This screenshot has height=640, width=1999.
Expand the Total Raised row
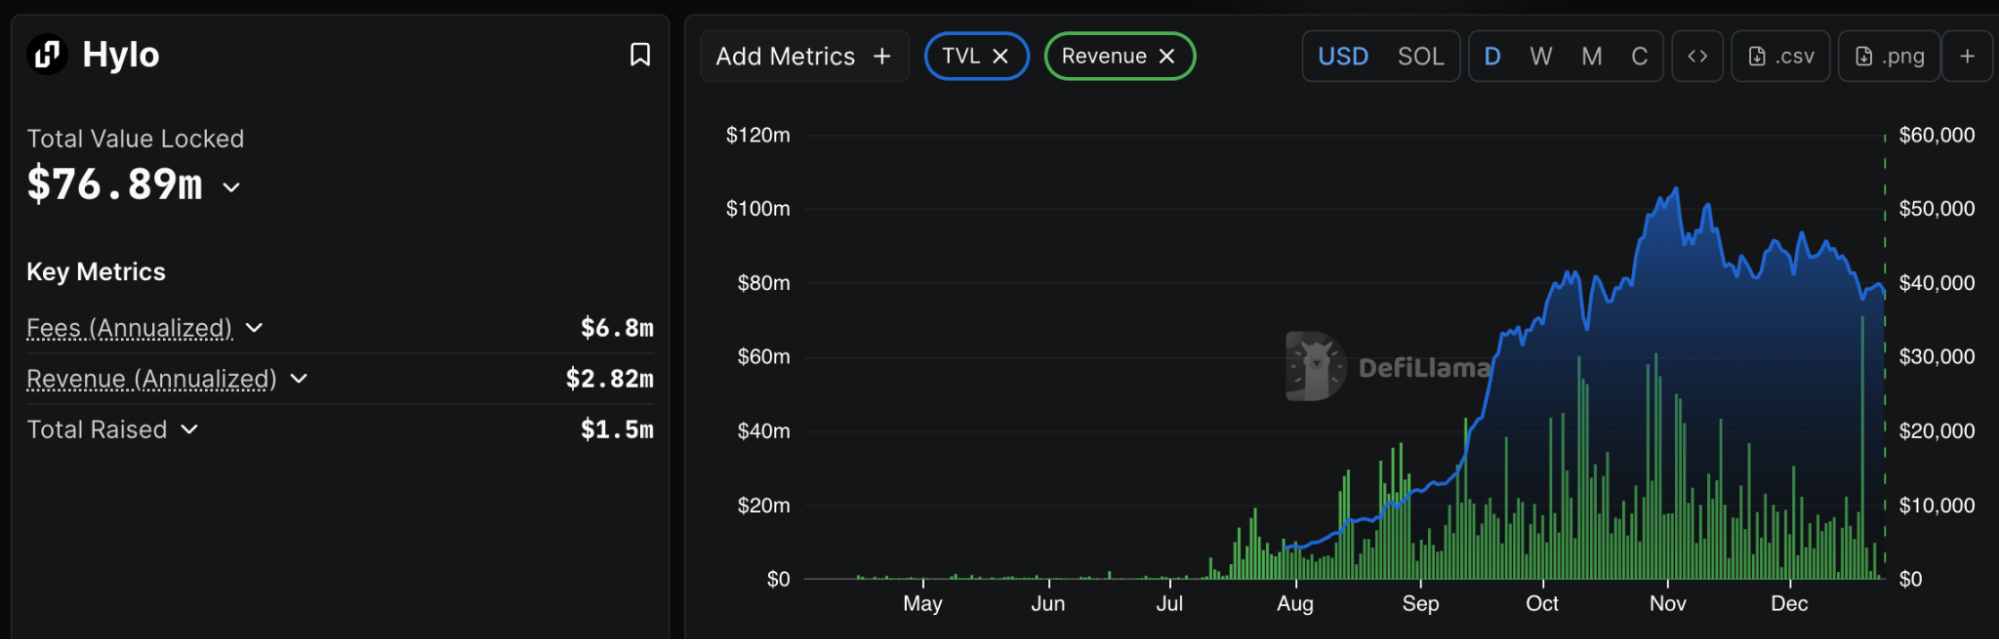[189, 430]
